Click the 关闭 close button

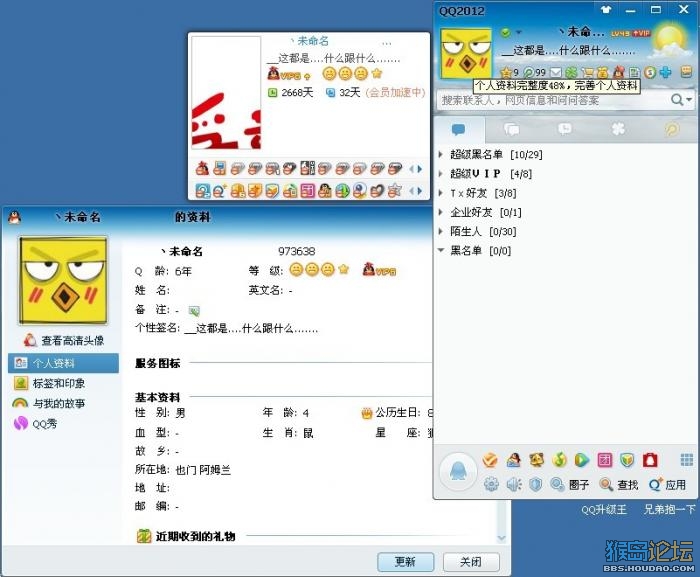click(471, 562)
